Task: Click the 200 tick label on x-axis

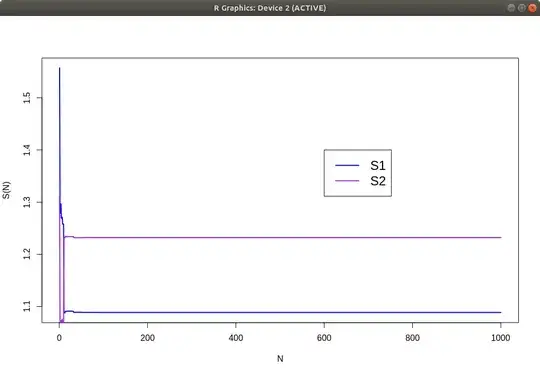Action: 147,338
